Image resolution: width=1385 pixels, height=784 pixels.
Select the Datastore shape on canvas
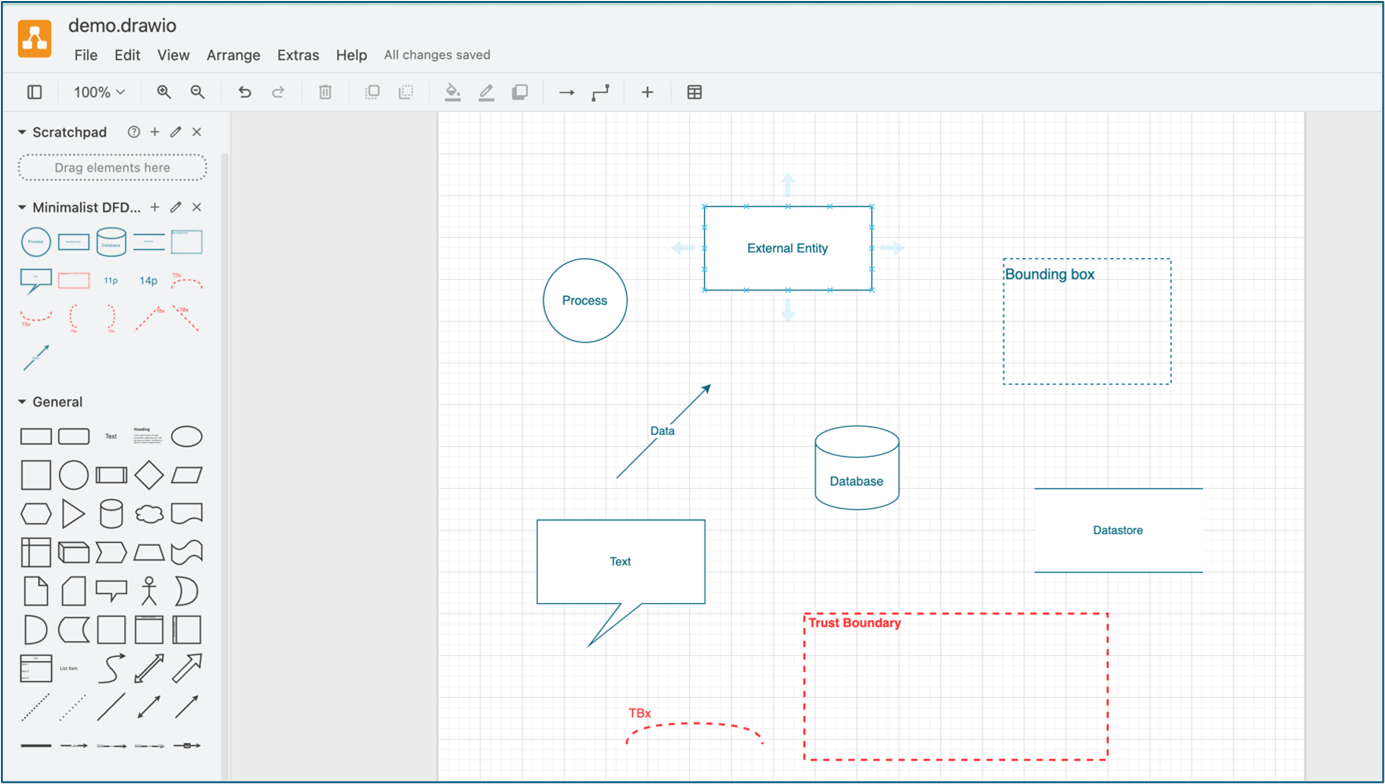pyautogui.click(x=1118, y=530)
